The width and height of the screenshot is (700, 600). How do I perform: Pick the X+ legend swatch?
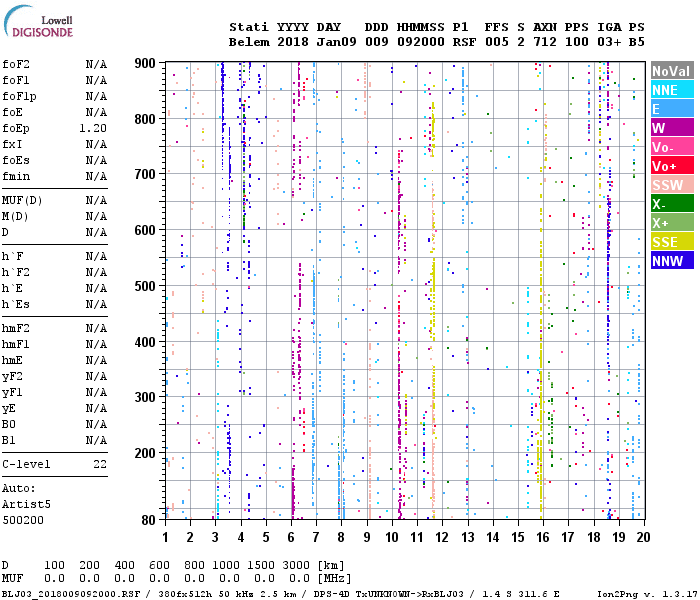point(672,222)
